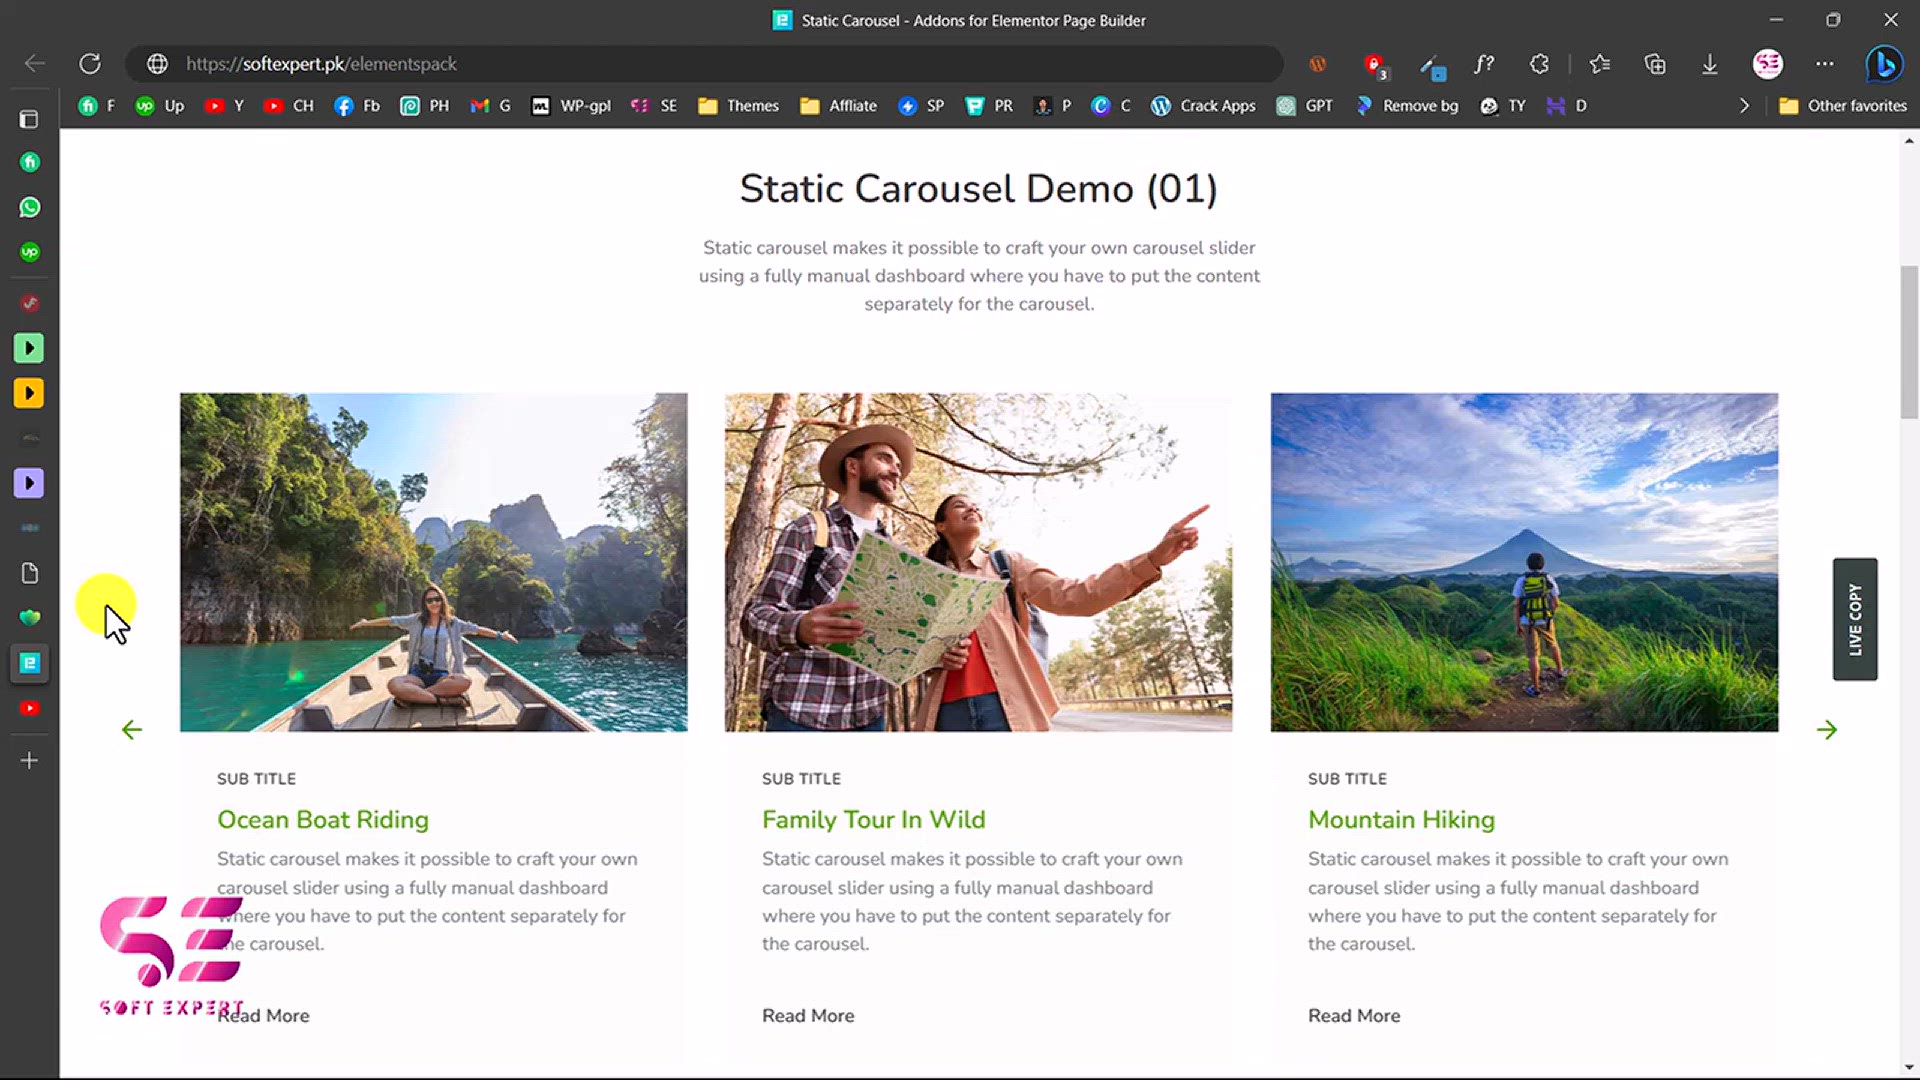This screenshot has height=1080, width=1920.
Task: Switch to the document icon vertical tab
Action: pyautogui.click(x=29, y=573)
